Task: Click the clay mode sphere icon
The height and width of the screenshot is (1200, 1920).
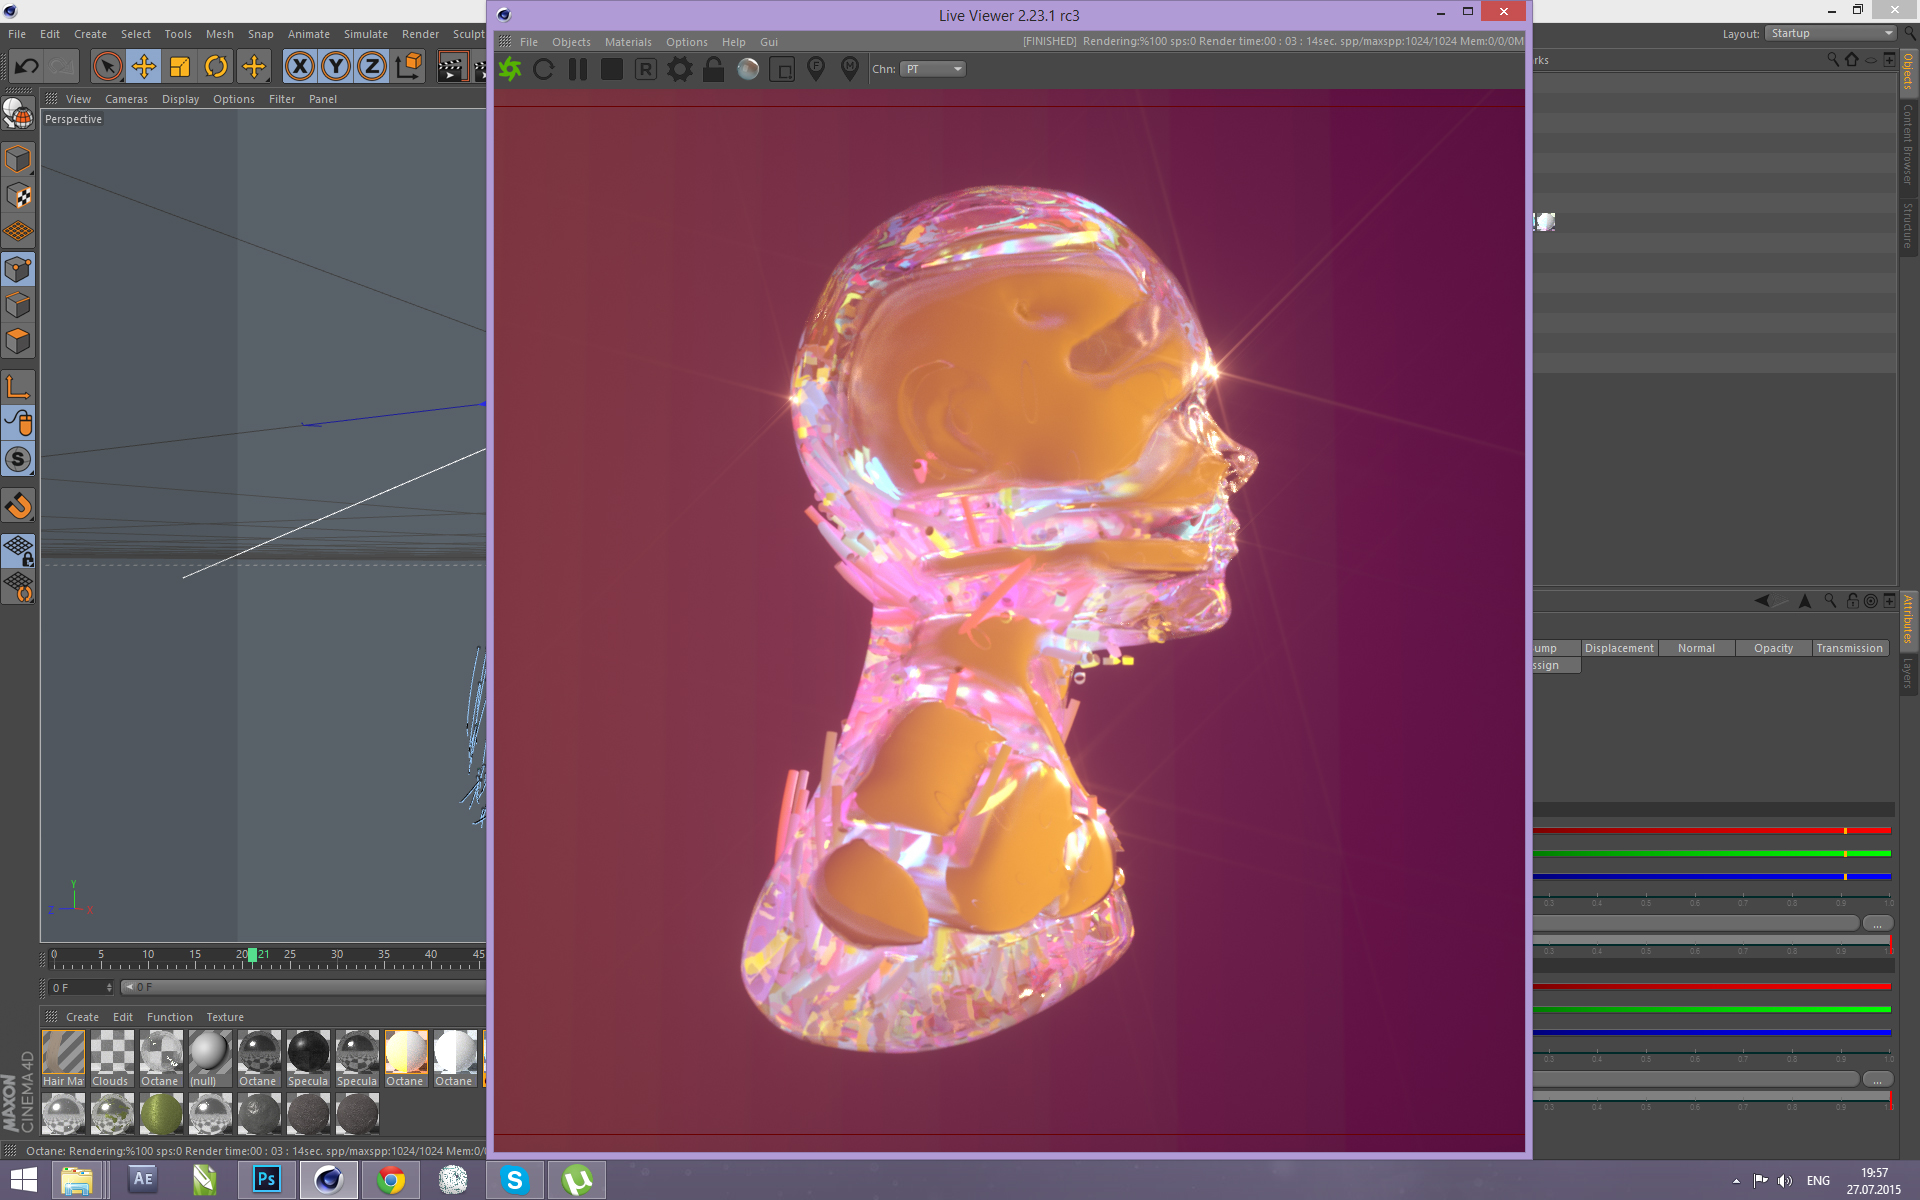Action: [748, 69]
